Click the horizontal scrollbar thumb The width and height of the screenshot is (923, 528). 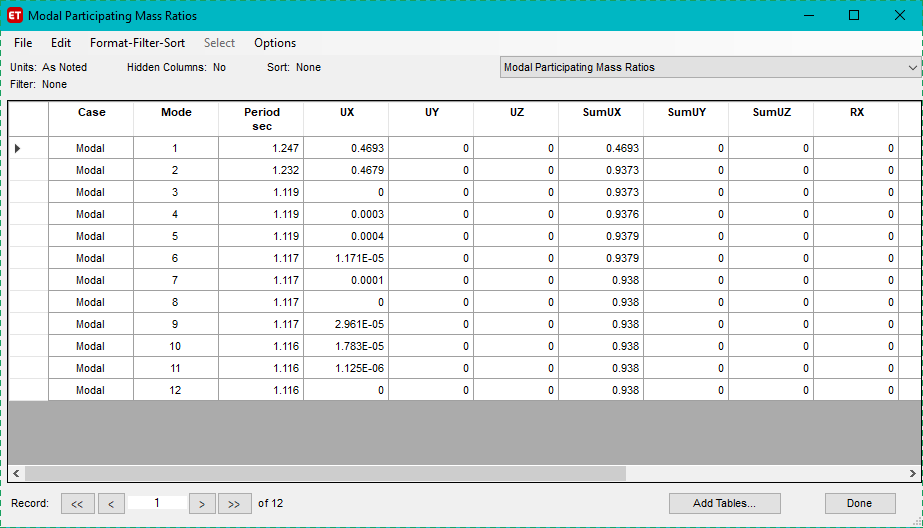(x=325, y=473)
